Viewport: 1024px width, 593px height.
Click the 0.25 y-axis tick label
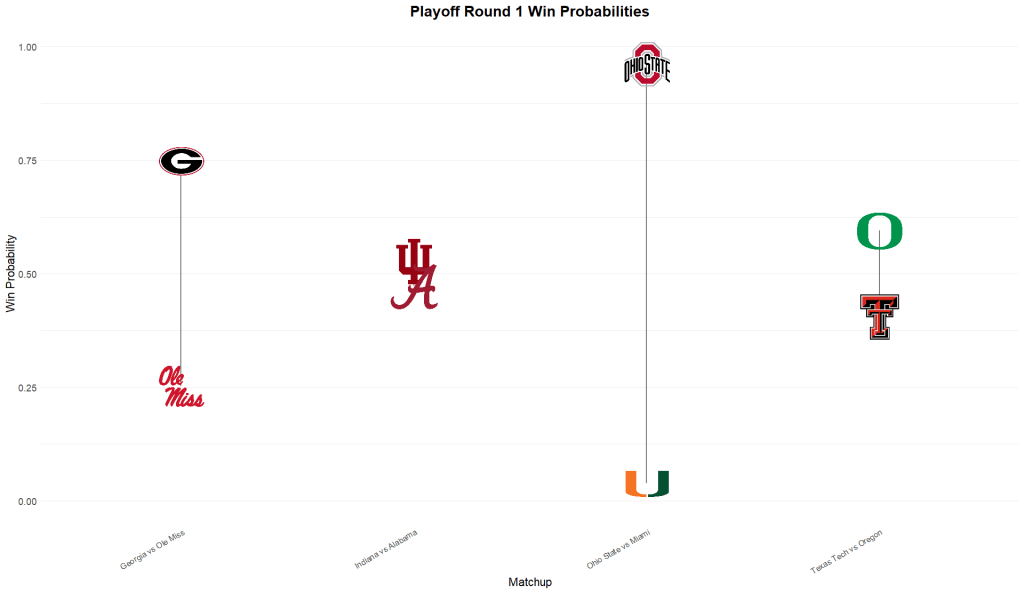click(26, 388)
